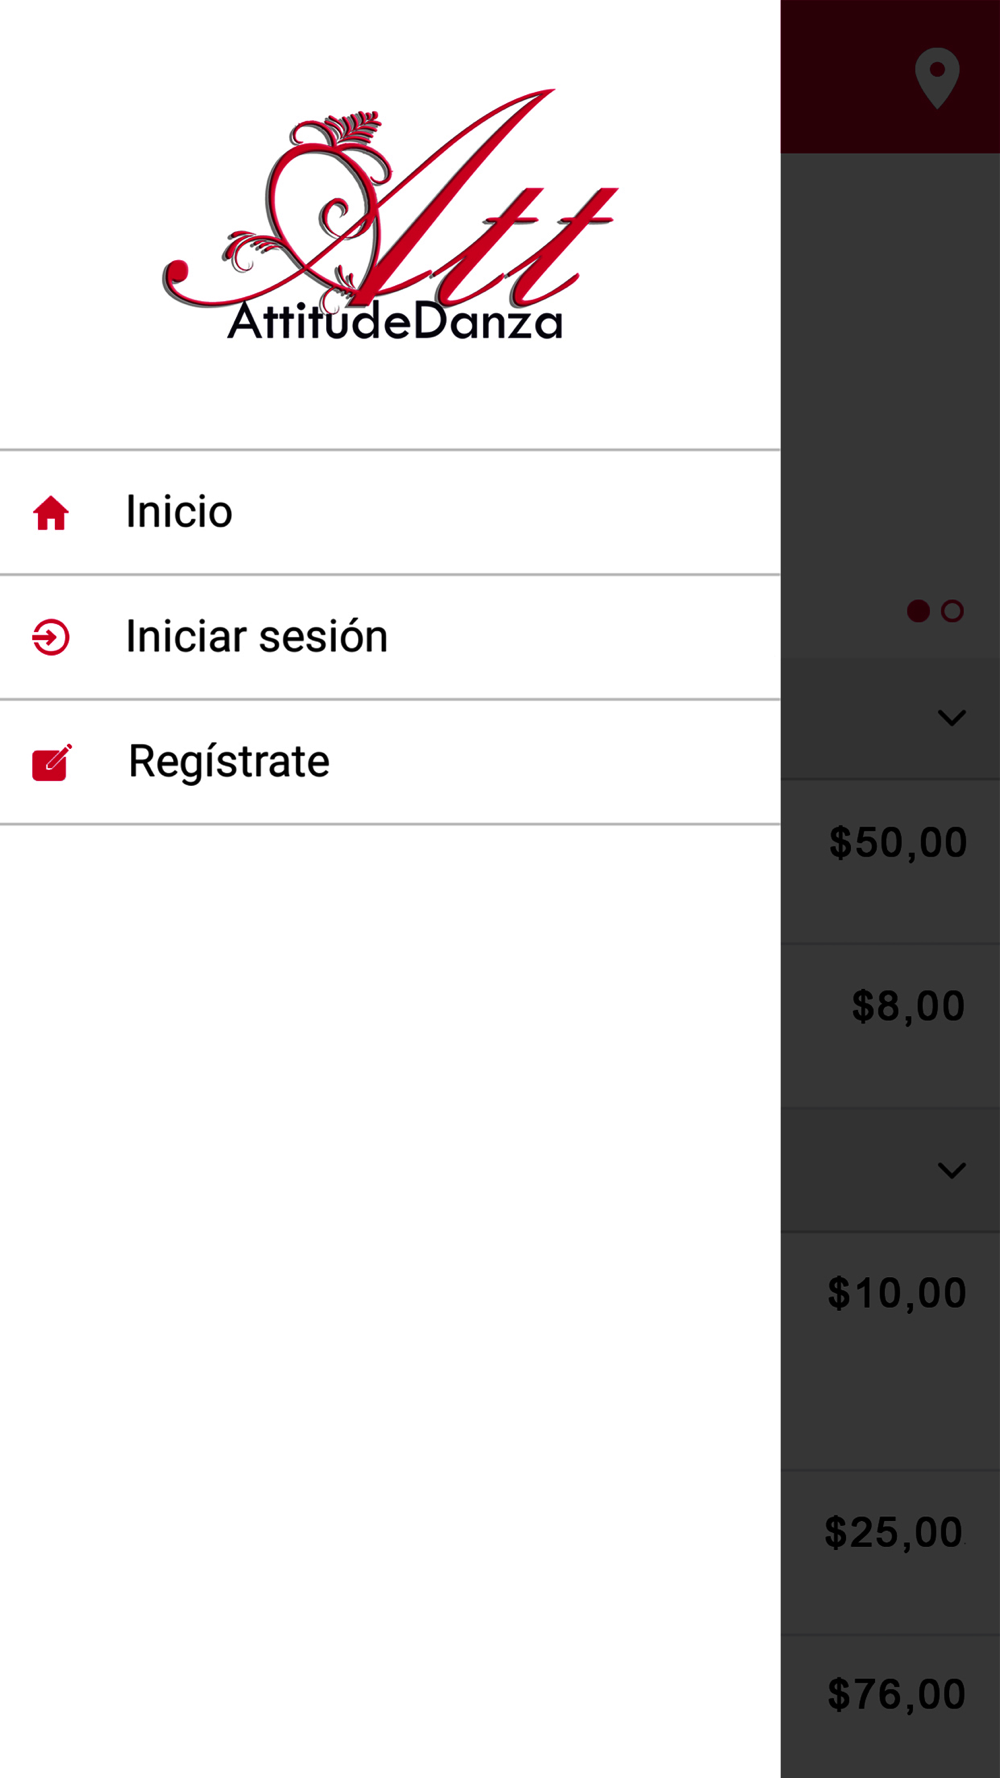1000x1778 pixels.
Task: Tap the $25,00 price row
Action: pos(890,1553)
